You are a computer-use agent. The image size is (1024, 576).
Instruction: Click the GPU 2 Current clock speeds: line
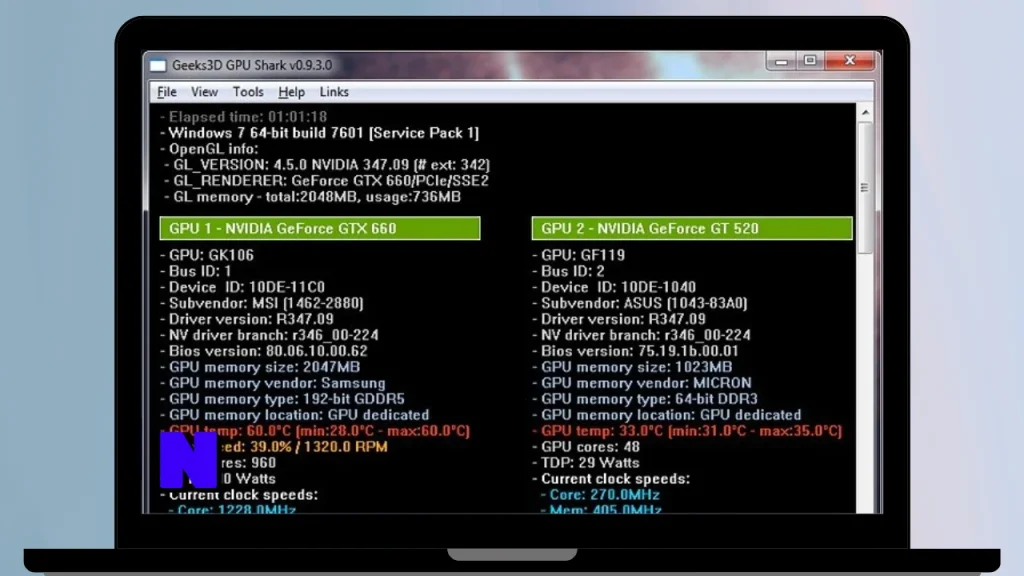pyautogui.click(x=611, y=479)
